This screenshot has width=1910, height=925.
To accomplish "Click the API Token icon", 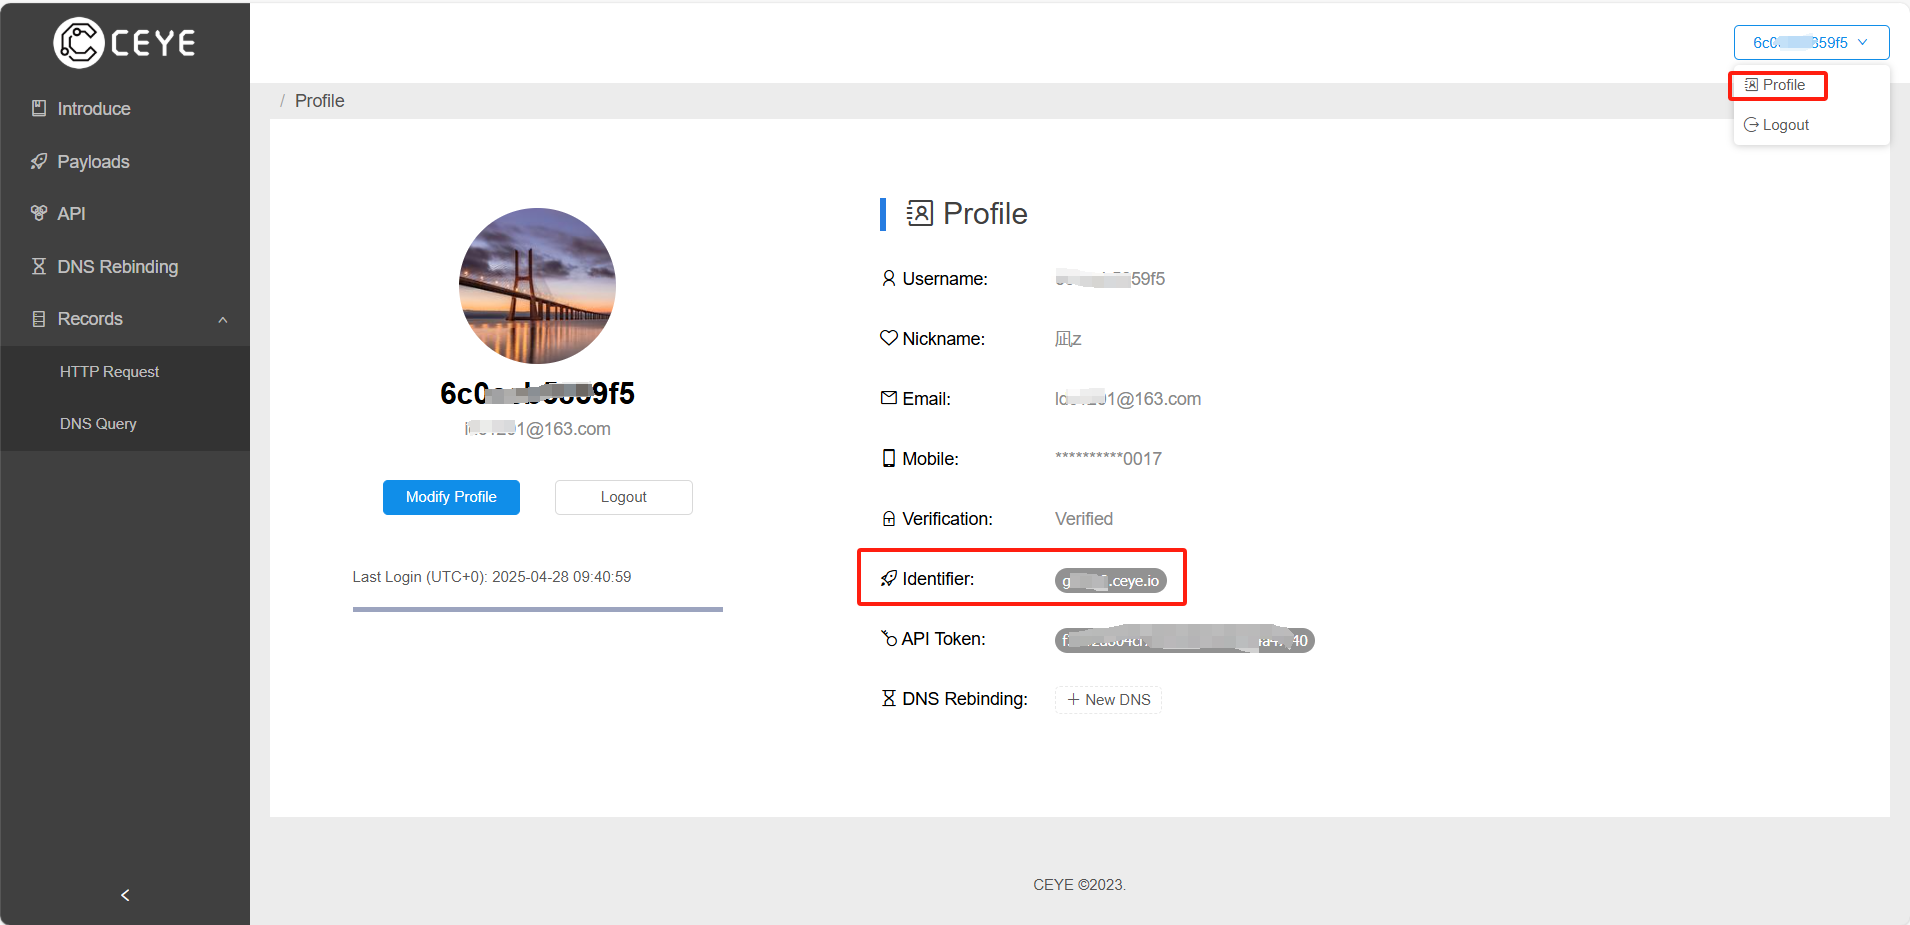I will pos(888,638).
